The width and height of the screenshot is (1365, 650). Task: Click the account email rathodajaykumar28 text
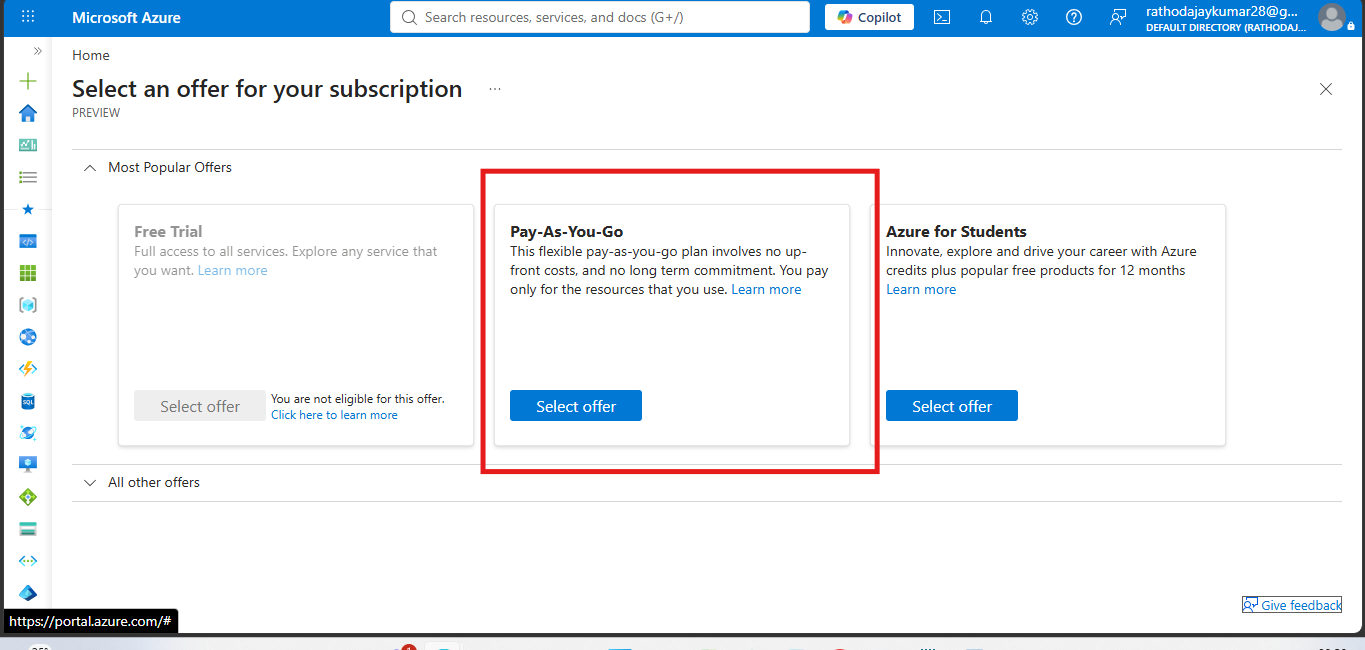pyautogui.click(x=1222, y=11)
